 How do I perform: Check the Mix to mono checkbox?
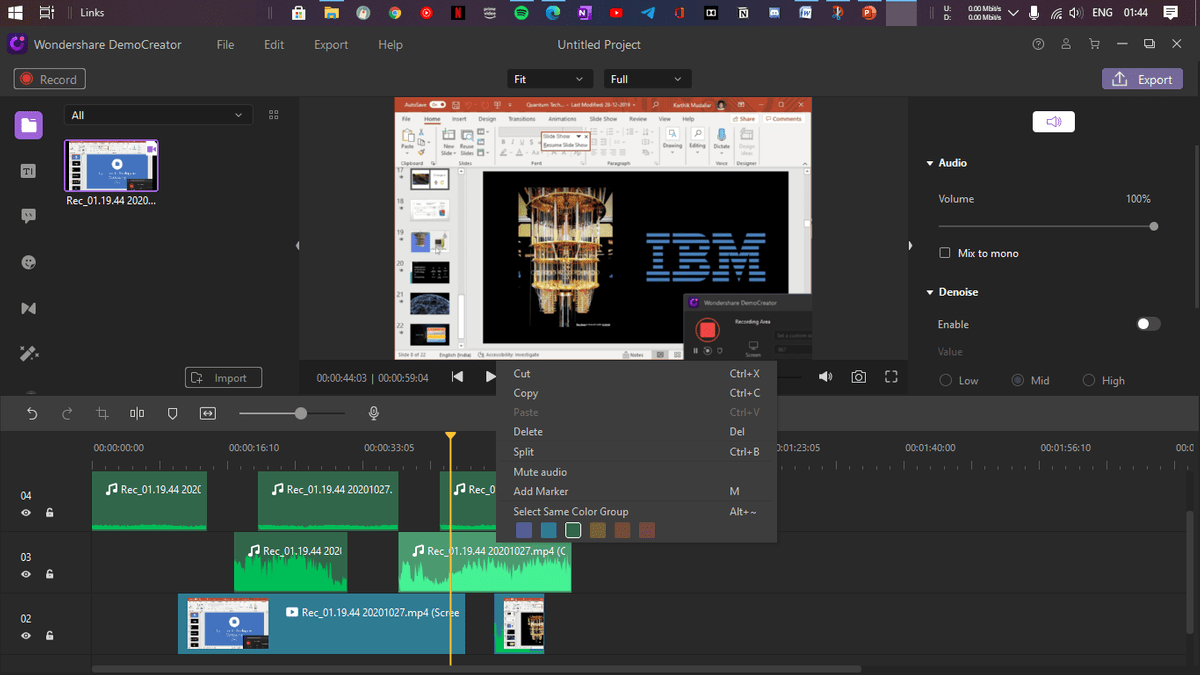point(944,253)
